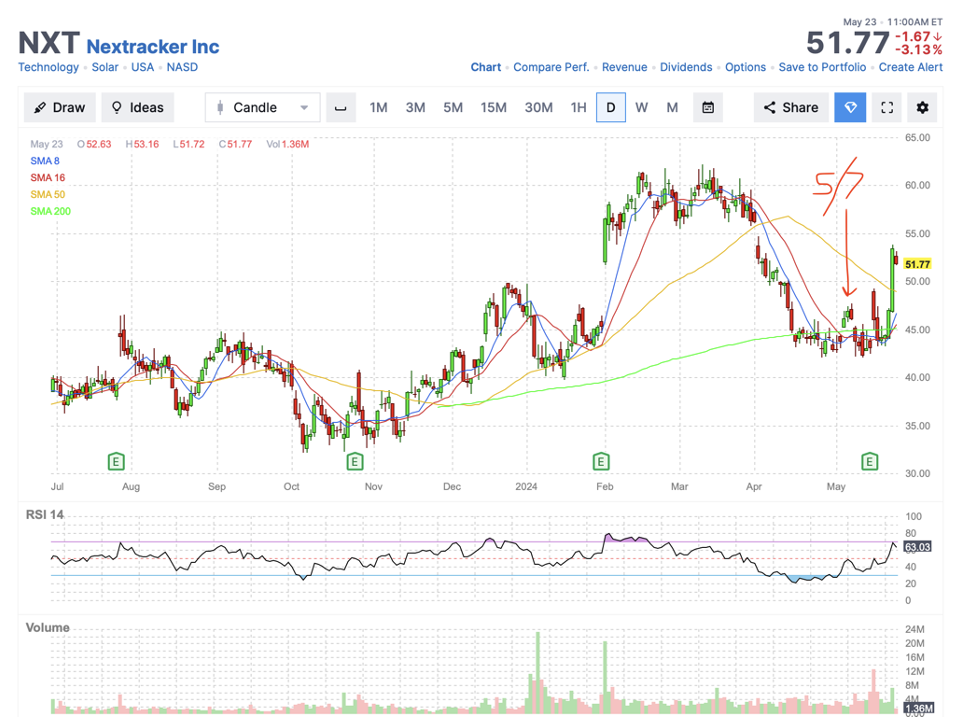Screen dimensions: 967x725
Task: Click the earnings E marker after May
Action: 870,461
